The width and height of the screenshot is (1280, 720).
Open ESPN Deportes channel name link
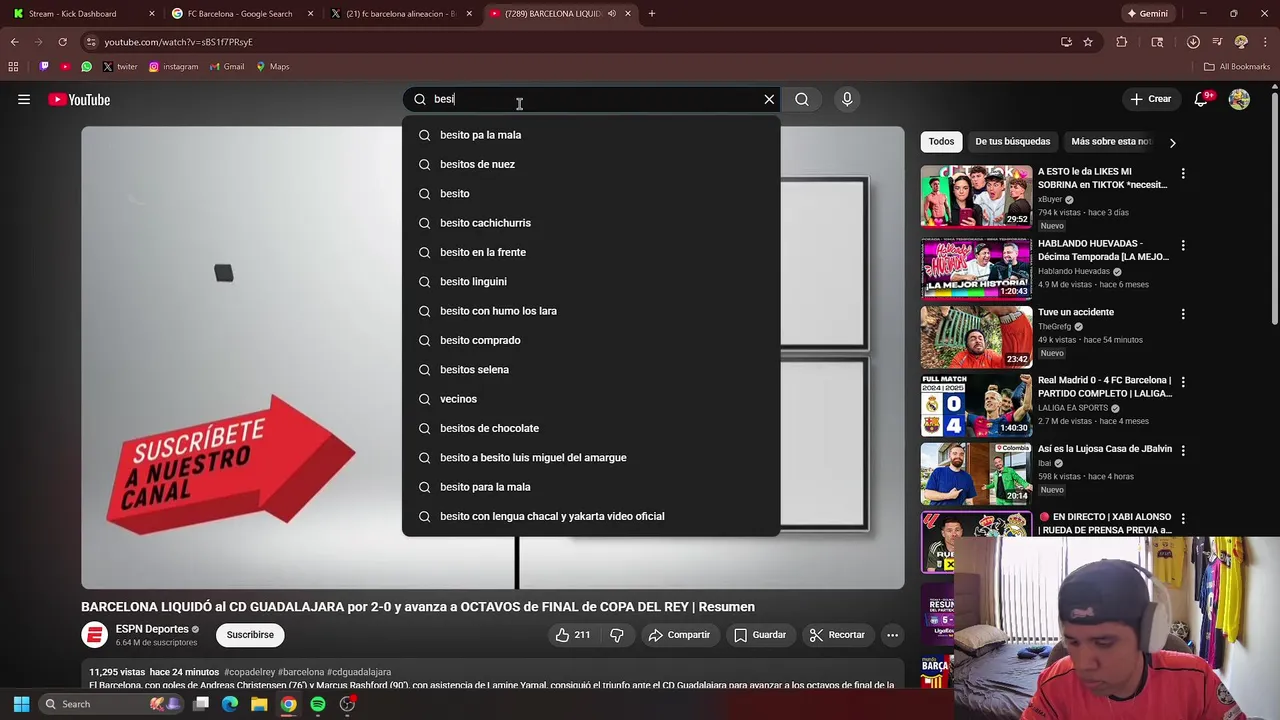(152, 629)
